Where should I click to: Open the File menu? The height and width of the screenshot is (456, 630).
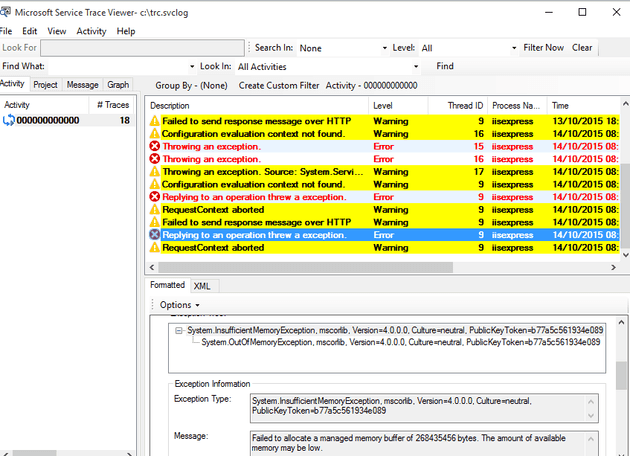[x=6, y=31]
